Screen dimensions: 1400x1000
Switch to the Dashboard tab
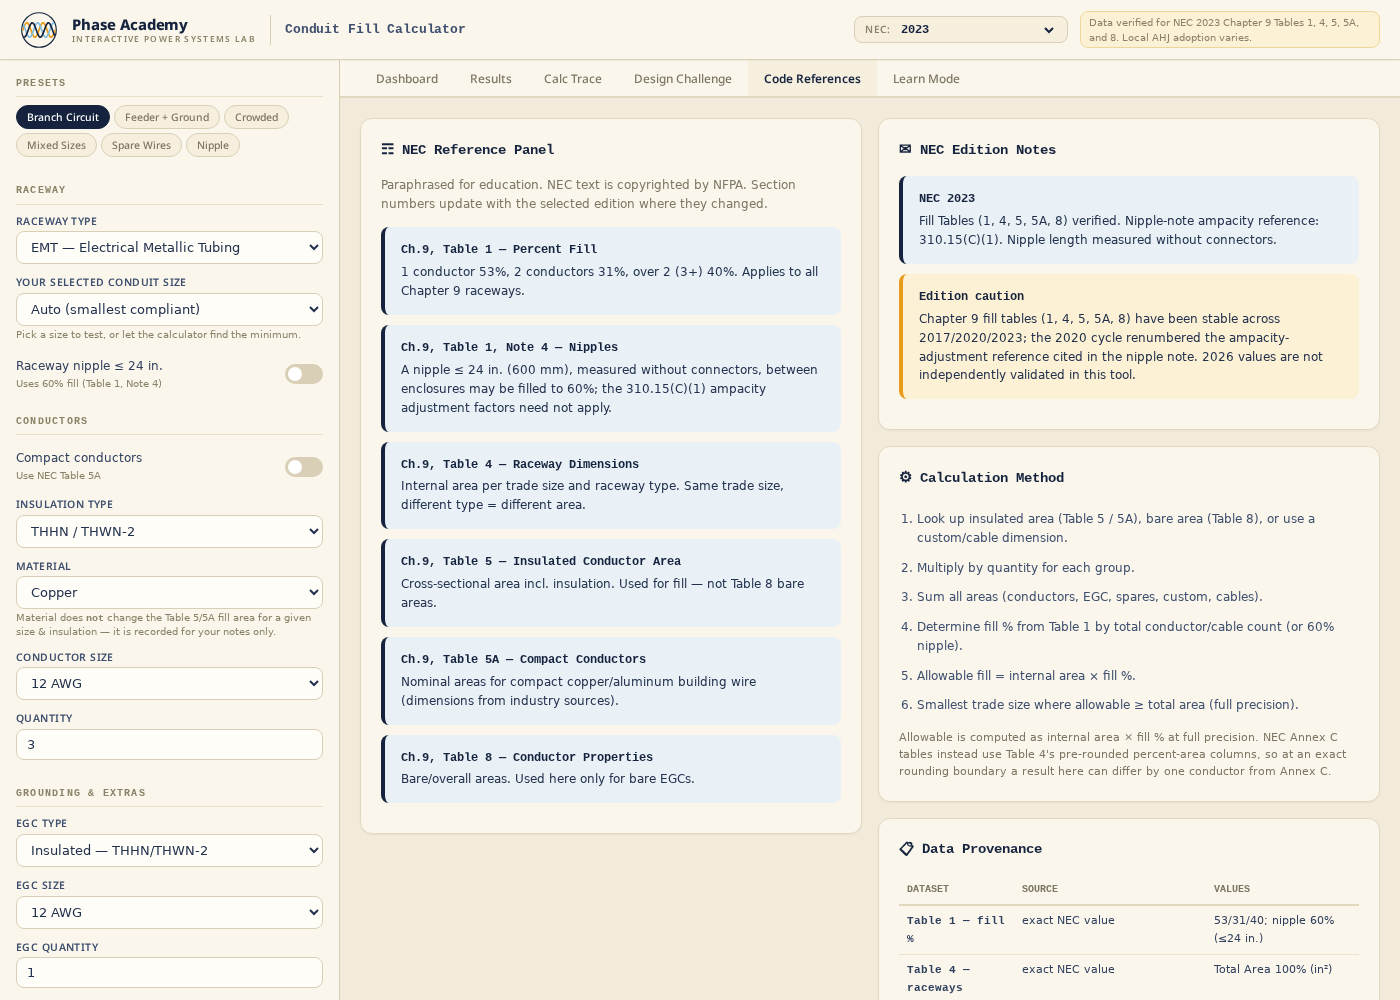tap(407, 79)
